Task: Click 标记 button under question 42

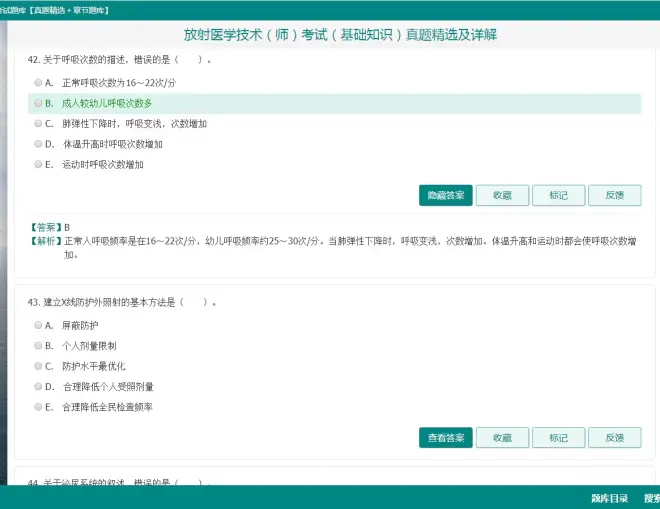Action: tap(558, 195)
